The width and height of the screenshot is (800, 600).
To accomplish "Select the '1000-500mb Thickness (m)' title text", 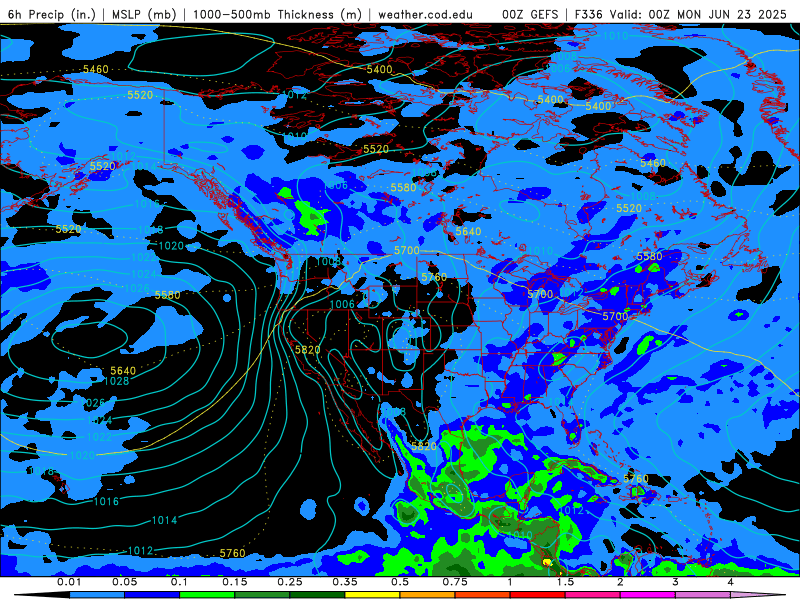I will 277,14.
